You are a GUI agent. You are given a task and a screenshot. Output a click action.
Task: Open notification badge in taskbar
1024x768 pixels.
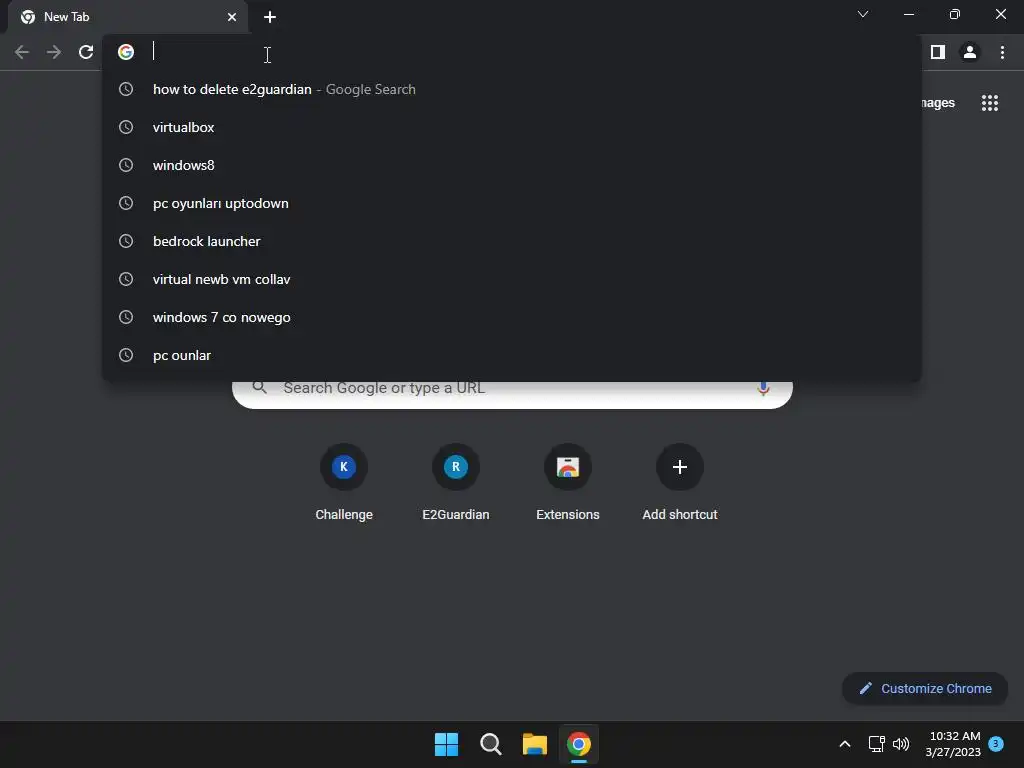(996, 743)
